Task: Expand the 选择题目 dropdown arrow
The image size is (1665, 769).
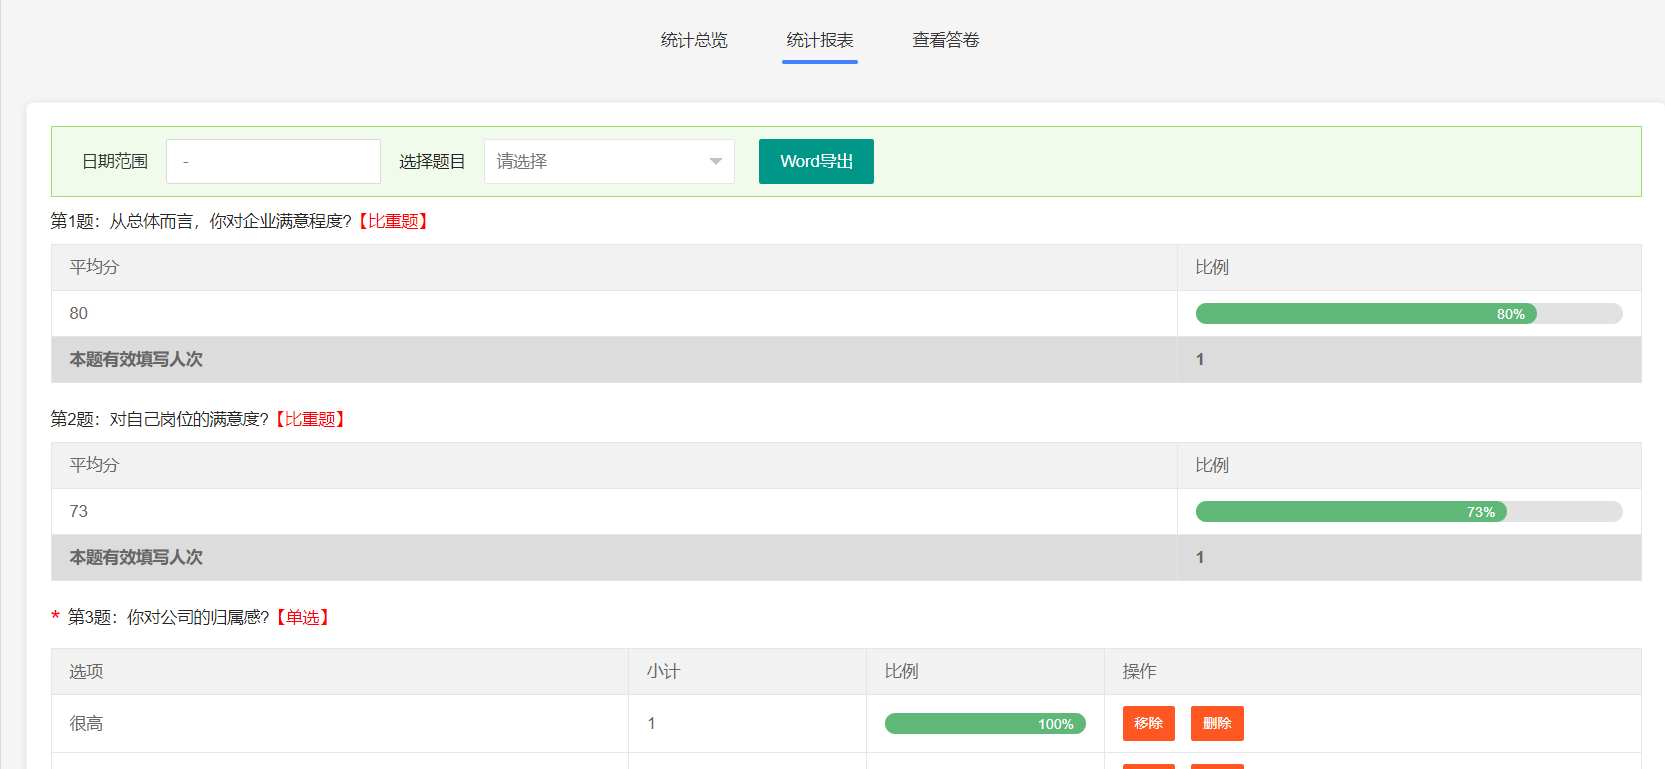Action: 715,161
